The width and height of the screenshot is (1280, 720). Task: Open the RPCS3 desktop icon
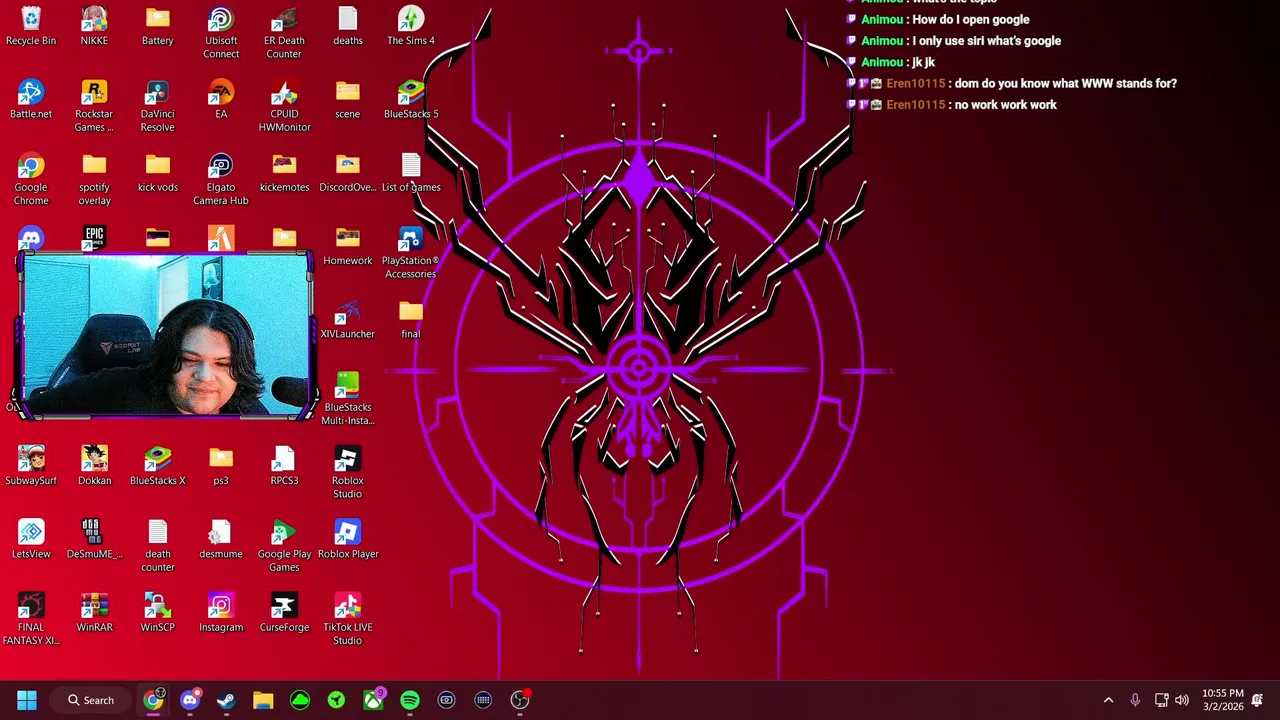pos(284,467)
